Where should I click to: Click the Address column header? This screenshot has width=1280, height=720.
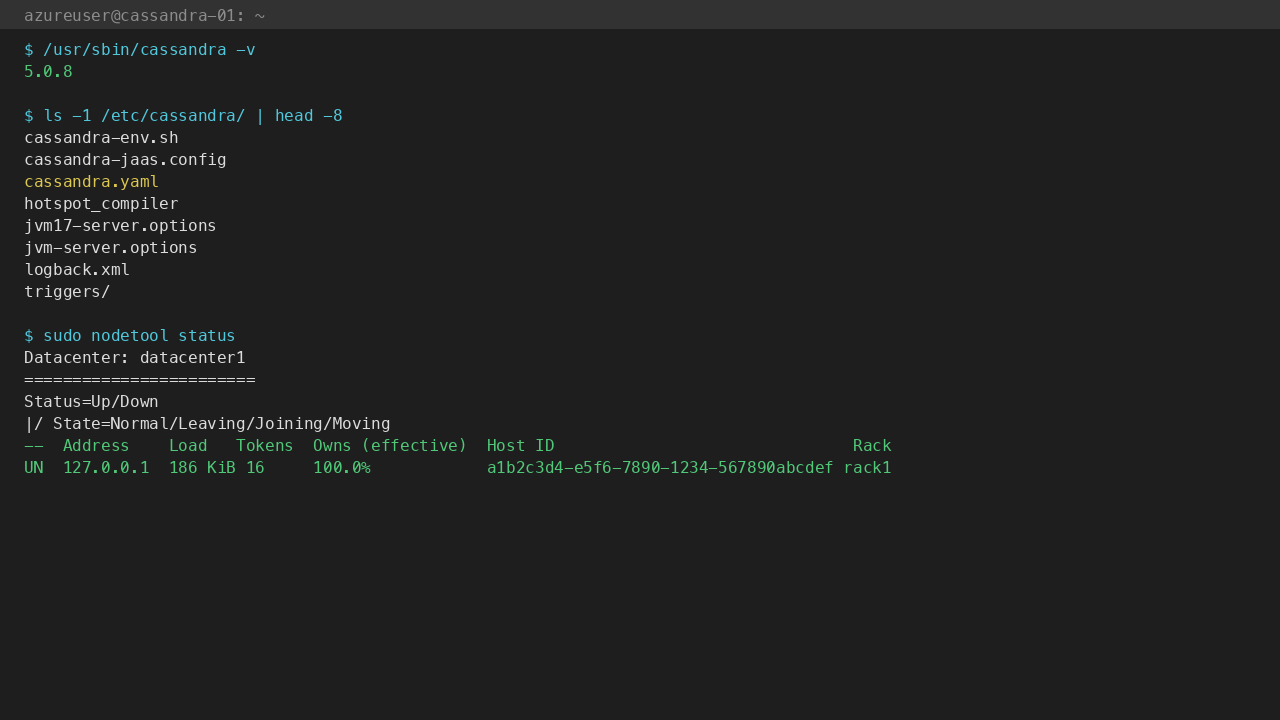pos(96,446)
